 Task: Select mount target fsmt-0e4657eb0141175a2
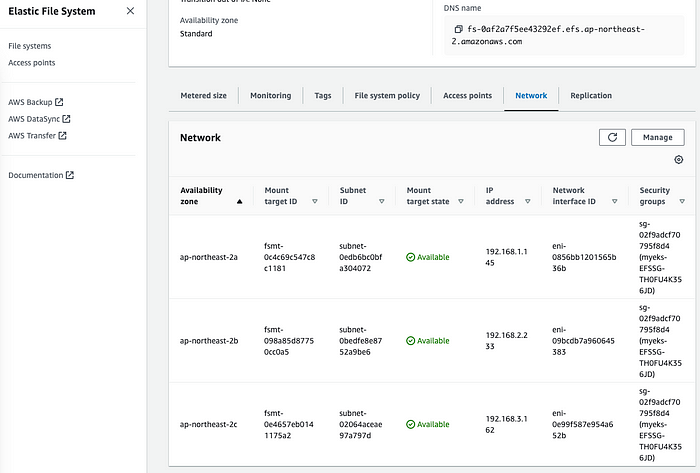(289, 424)
